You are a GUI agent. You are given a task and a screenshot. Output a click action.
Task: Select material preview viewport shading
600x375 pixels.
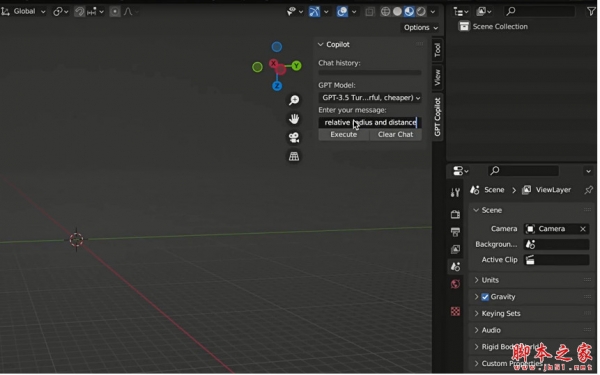coord(410,11)
